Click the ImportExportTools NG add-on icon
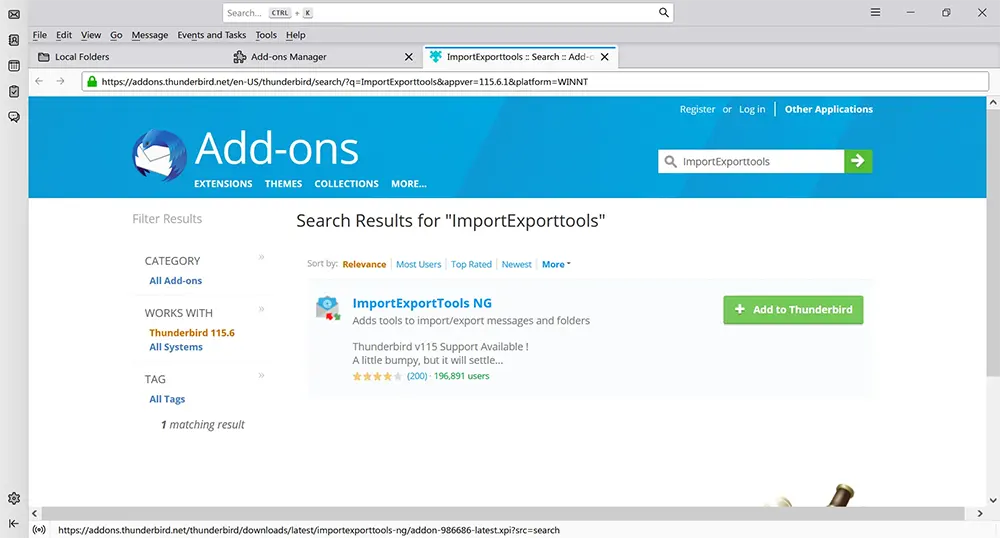Screen dimensions: 1000x538 click(x=328, y=308)
